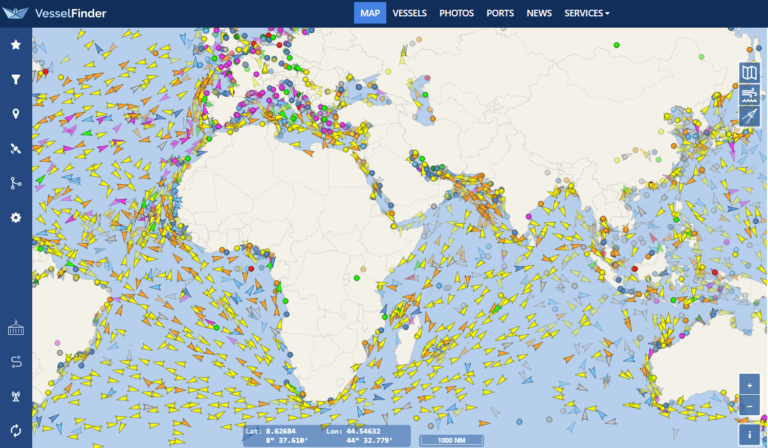The width and height of the screenshot is (768, 448).
Task: Click the container ship icon in sidebar
Action: 15,327
